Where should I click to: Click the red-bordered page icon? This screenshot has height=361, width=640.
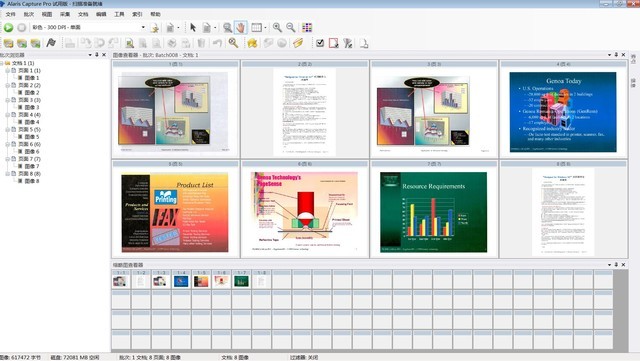coord(333,42)
